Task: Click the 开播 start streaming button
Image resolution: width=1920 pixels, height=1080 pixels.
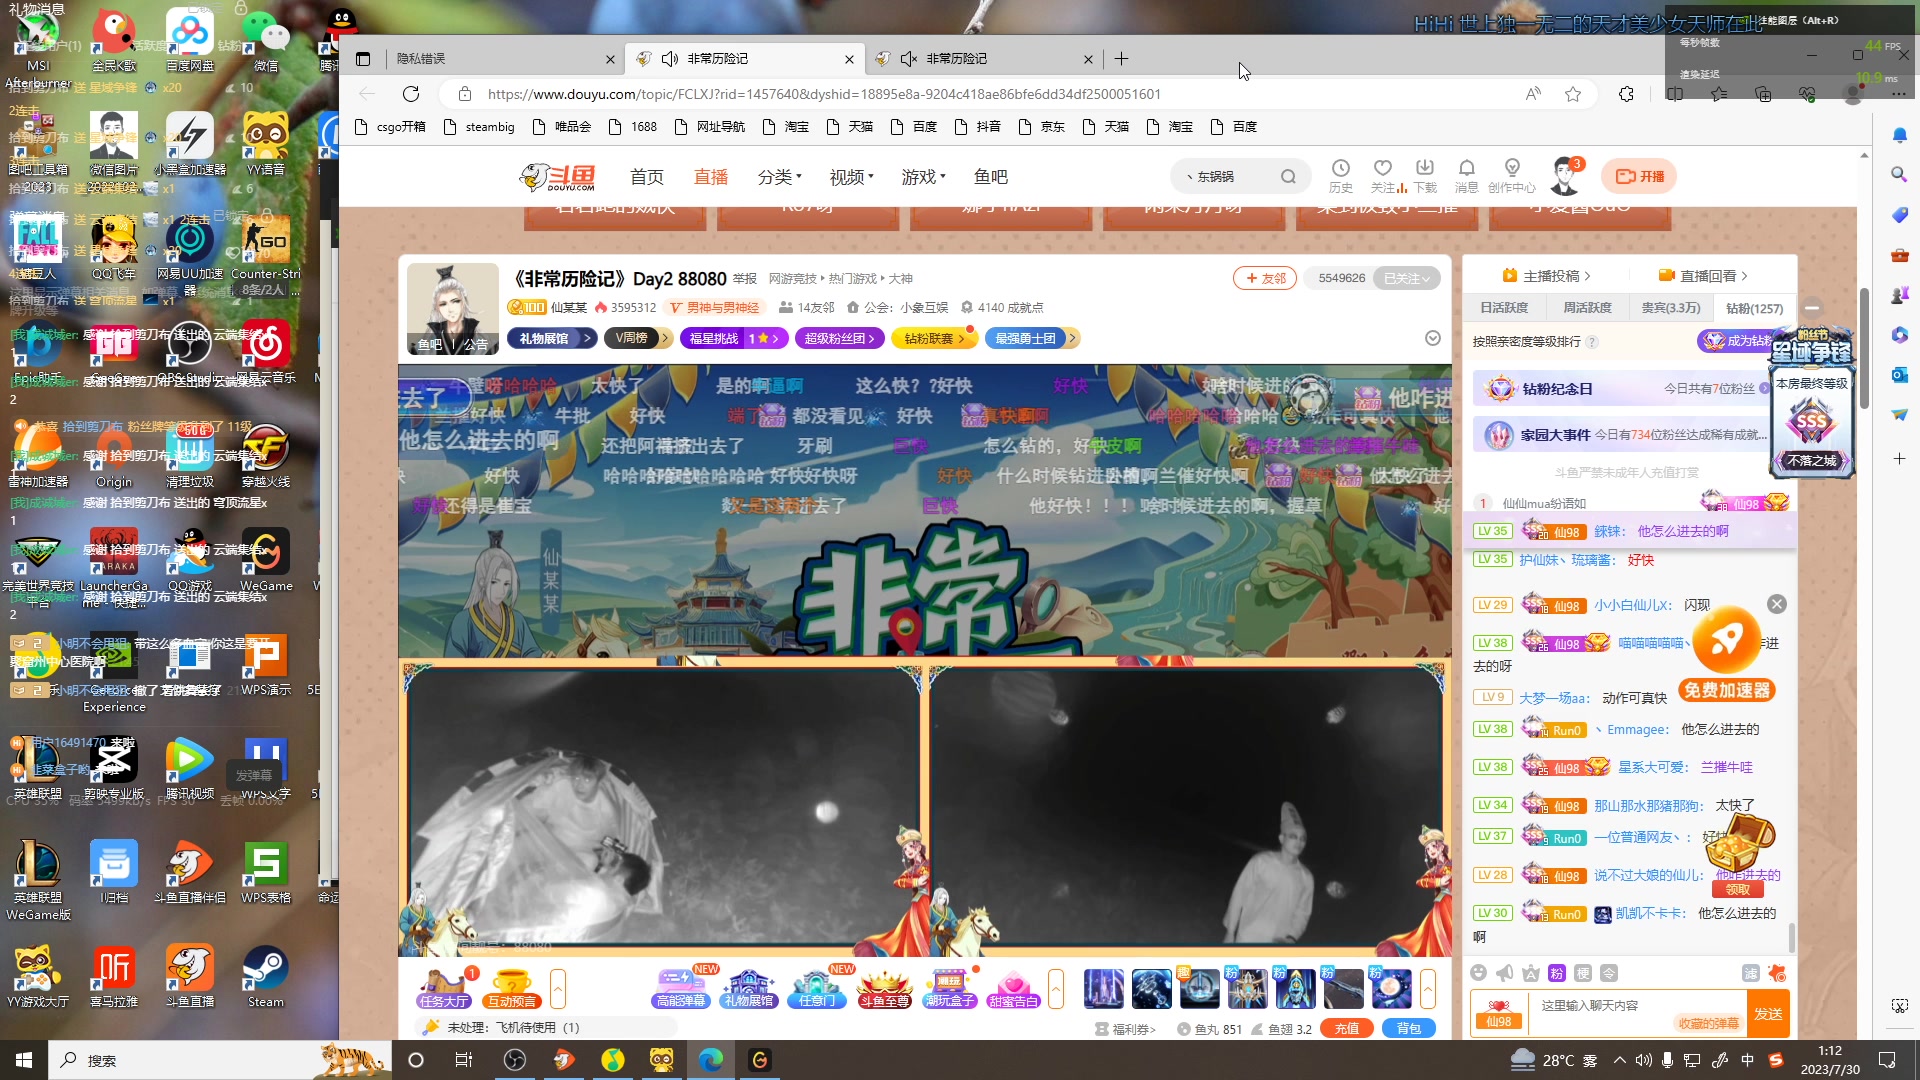Action: tap(1639, 176)
